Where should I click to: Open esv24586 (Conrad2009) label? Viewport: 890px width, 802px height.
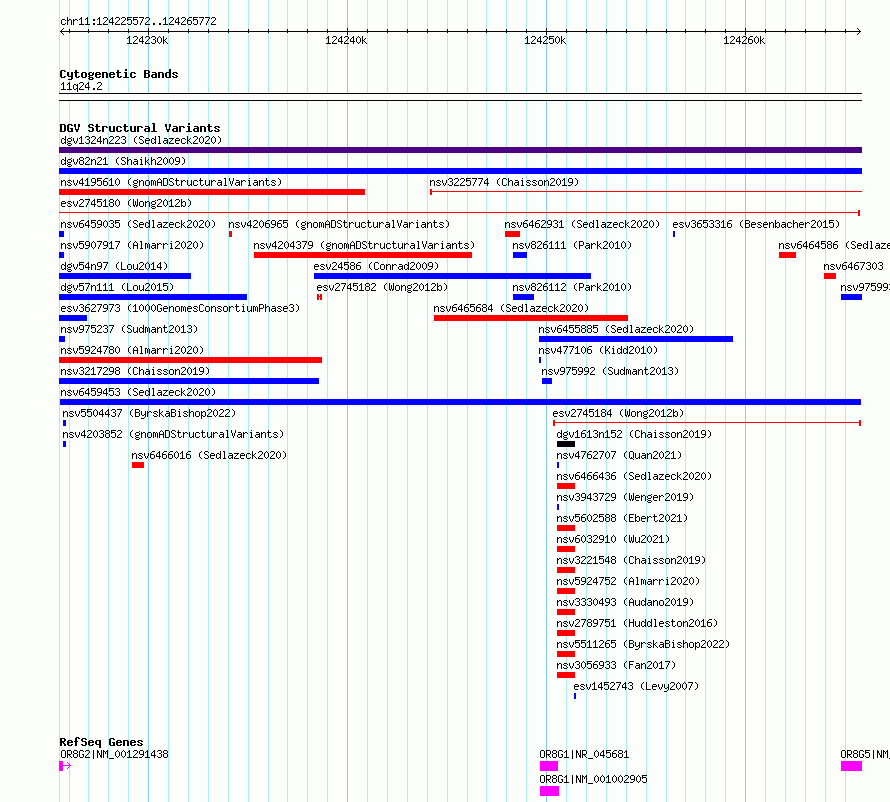[376, 266]
